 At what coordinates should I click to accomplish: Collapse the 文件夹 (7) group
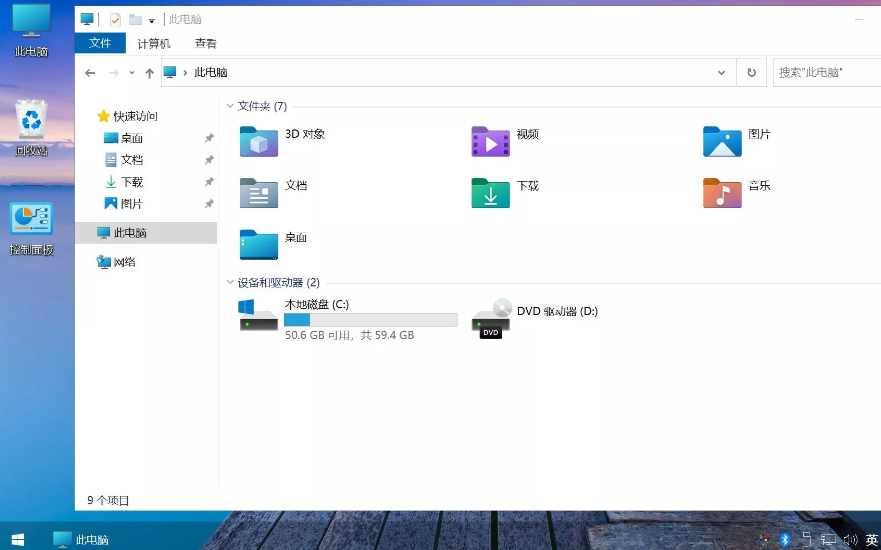[x=230, y=106]
